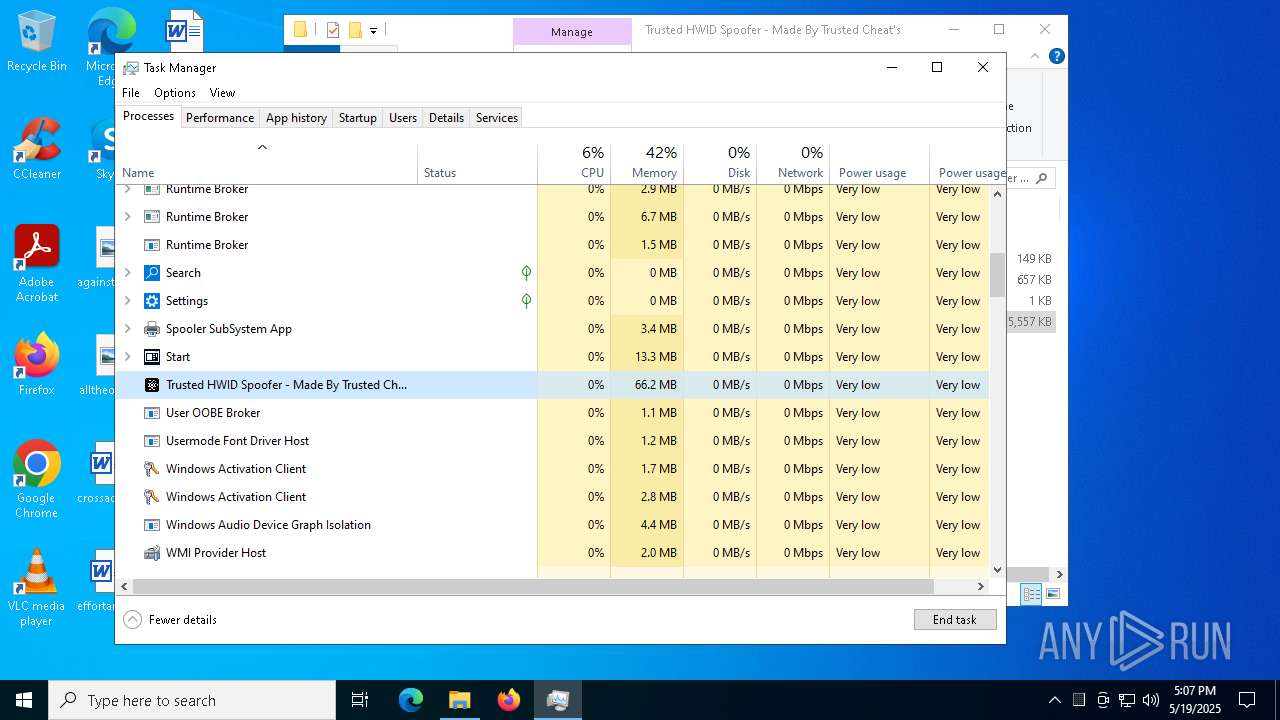Expand the Start process group
Screen dimensions: 1280x720
click(127, 357)
